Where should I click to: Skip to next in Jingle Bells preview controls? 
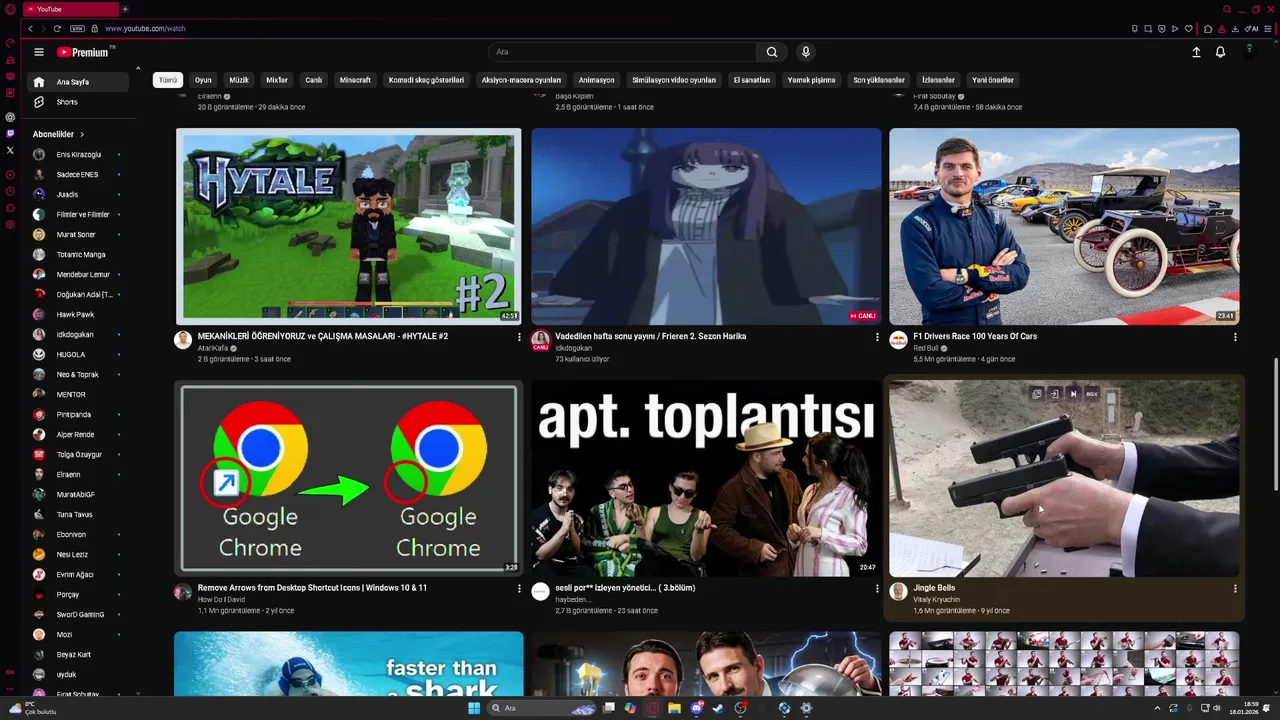click(1073, 394)
